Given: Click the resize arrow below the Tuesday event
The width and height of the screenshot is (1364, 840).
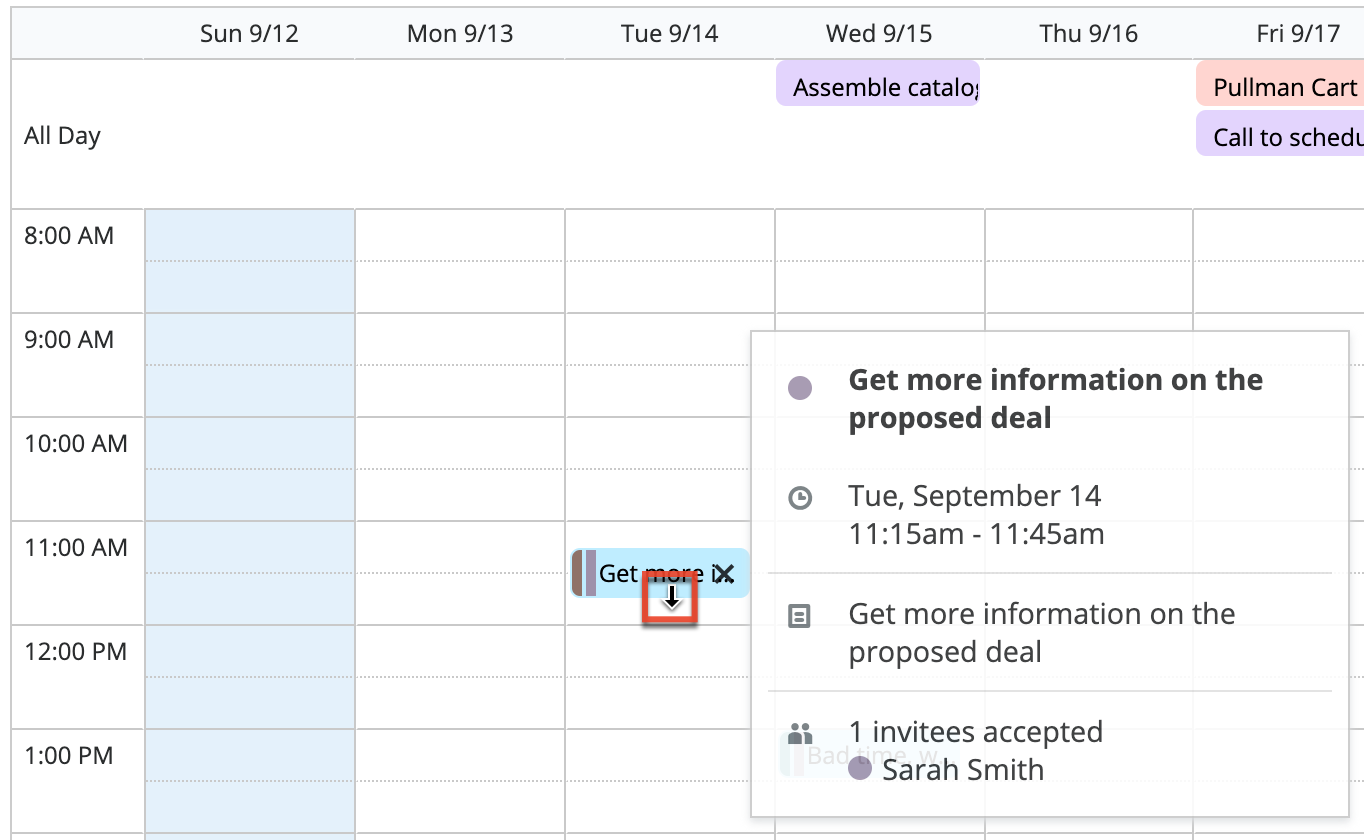Looking at the screenshot, I should [671, 598].
